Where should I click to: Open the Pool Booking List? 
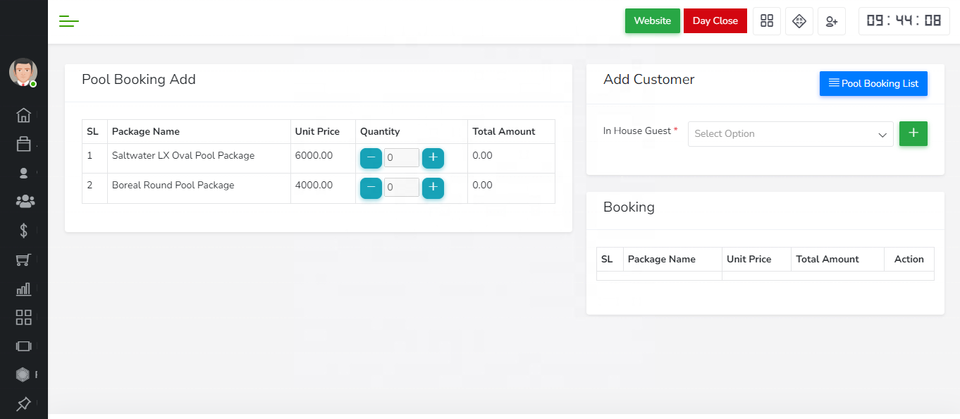[x=873, y=84]
